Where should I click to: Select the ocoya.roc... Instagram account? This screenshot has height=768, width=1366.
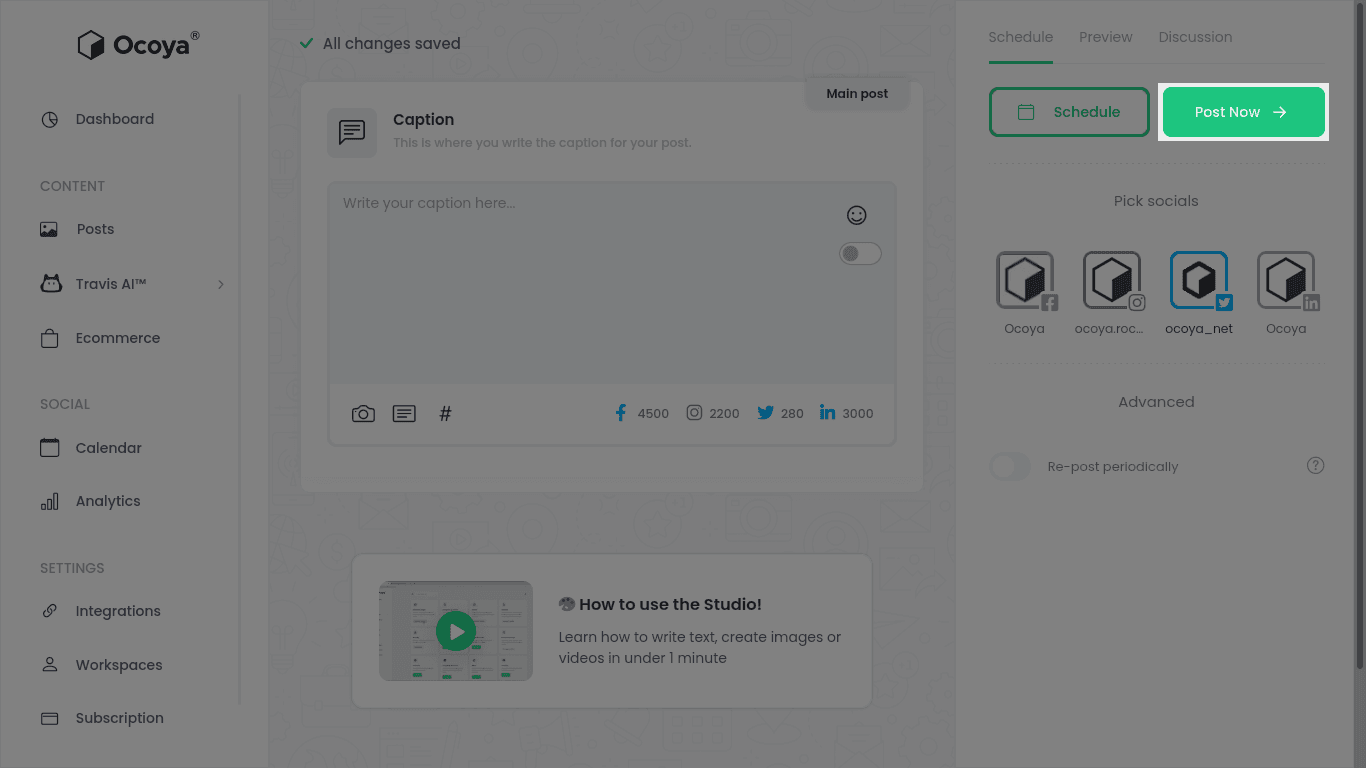coord(1112,281)
